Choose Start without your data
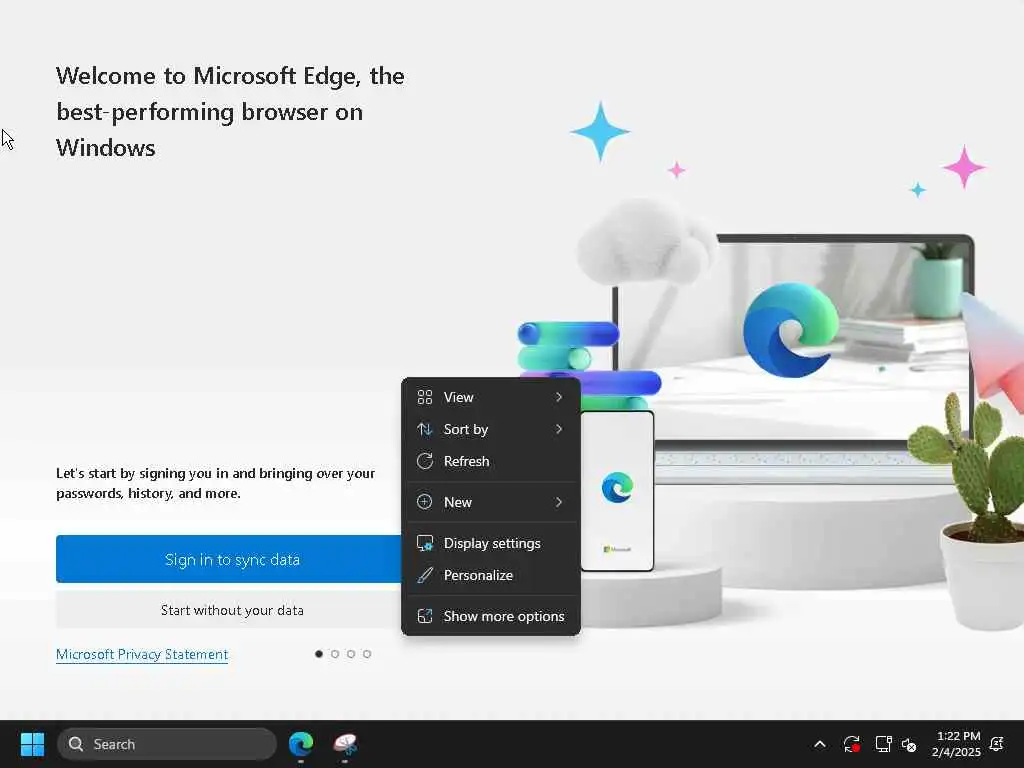Image resolution: width=1024 pixels, height=768 pixels. click(x=229, y=610)
